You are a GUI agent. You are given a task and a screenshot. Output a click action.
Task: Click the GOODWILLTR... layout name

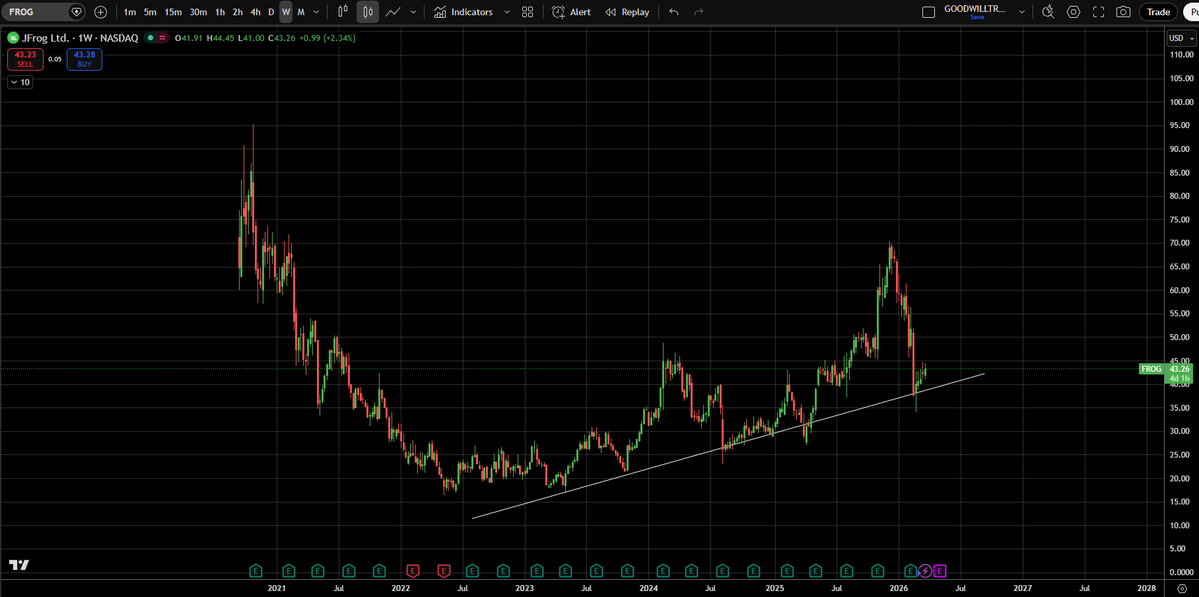tap(976, 9)
